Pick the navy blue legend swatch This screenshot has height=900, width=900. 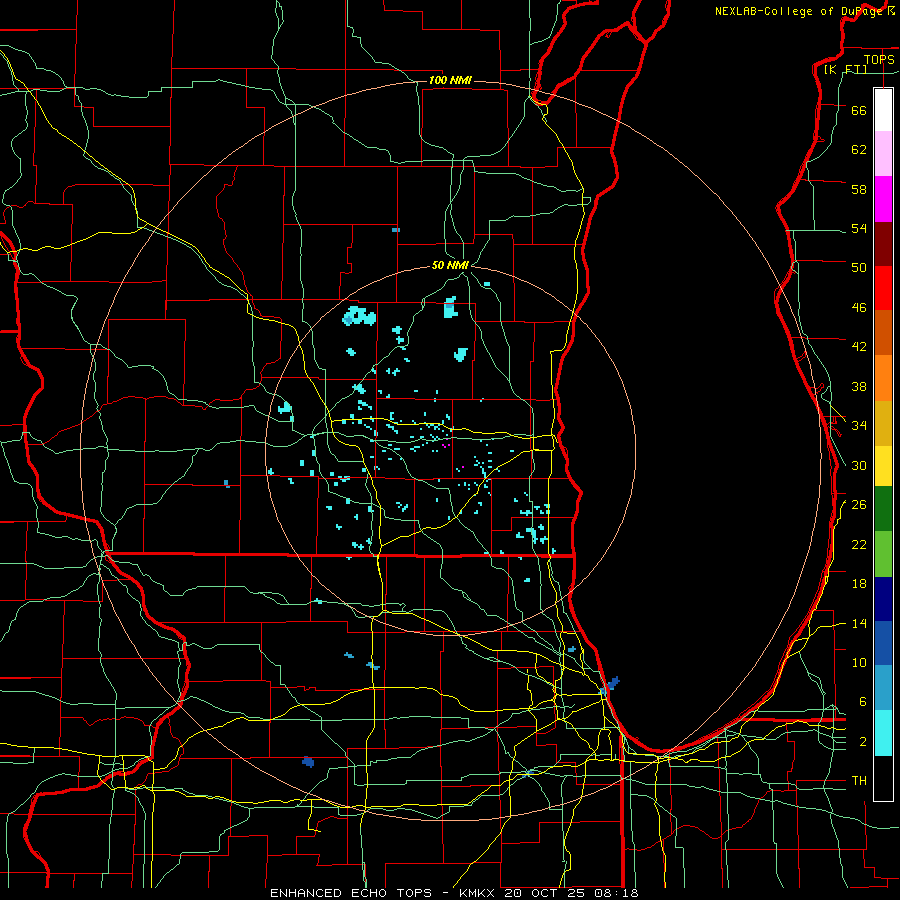click(x=883, y=599)
